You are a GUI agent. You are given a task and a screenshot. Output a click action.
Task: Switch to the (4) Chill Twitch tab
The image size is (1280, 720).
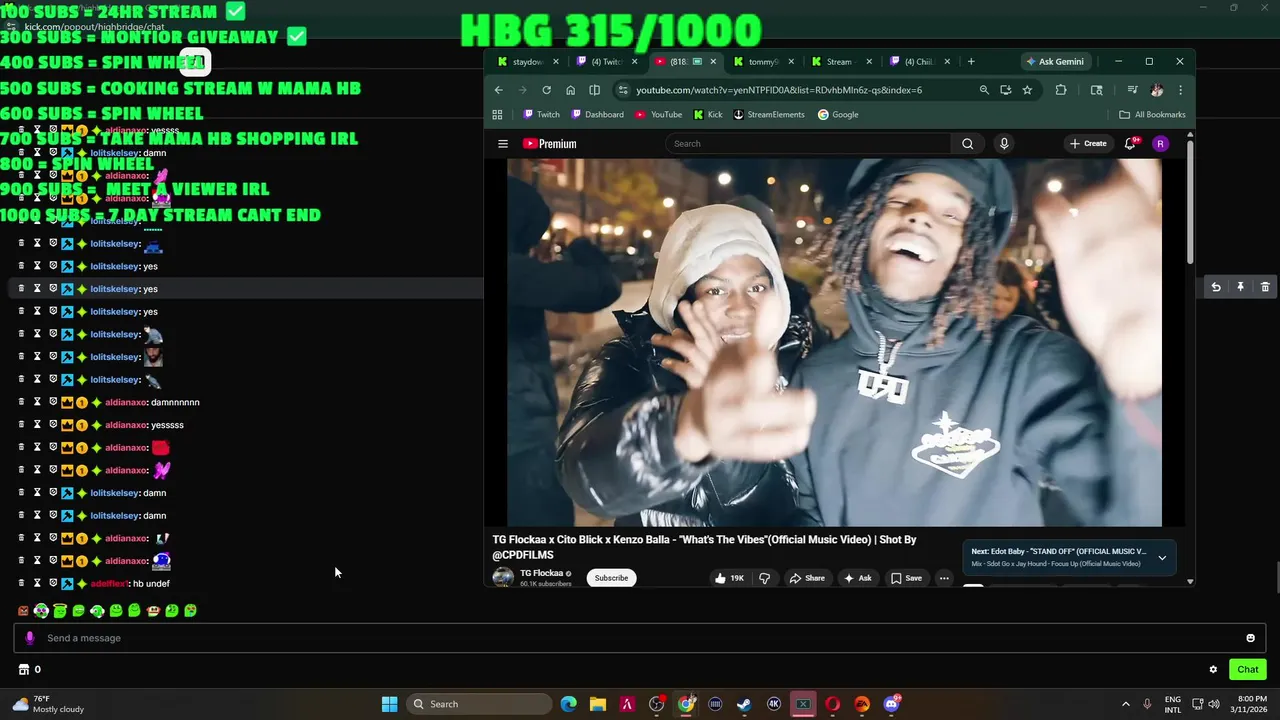919,62
